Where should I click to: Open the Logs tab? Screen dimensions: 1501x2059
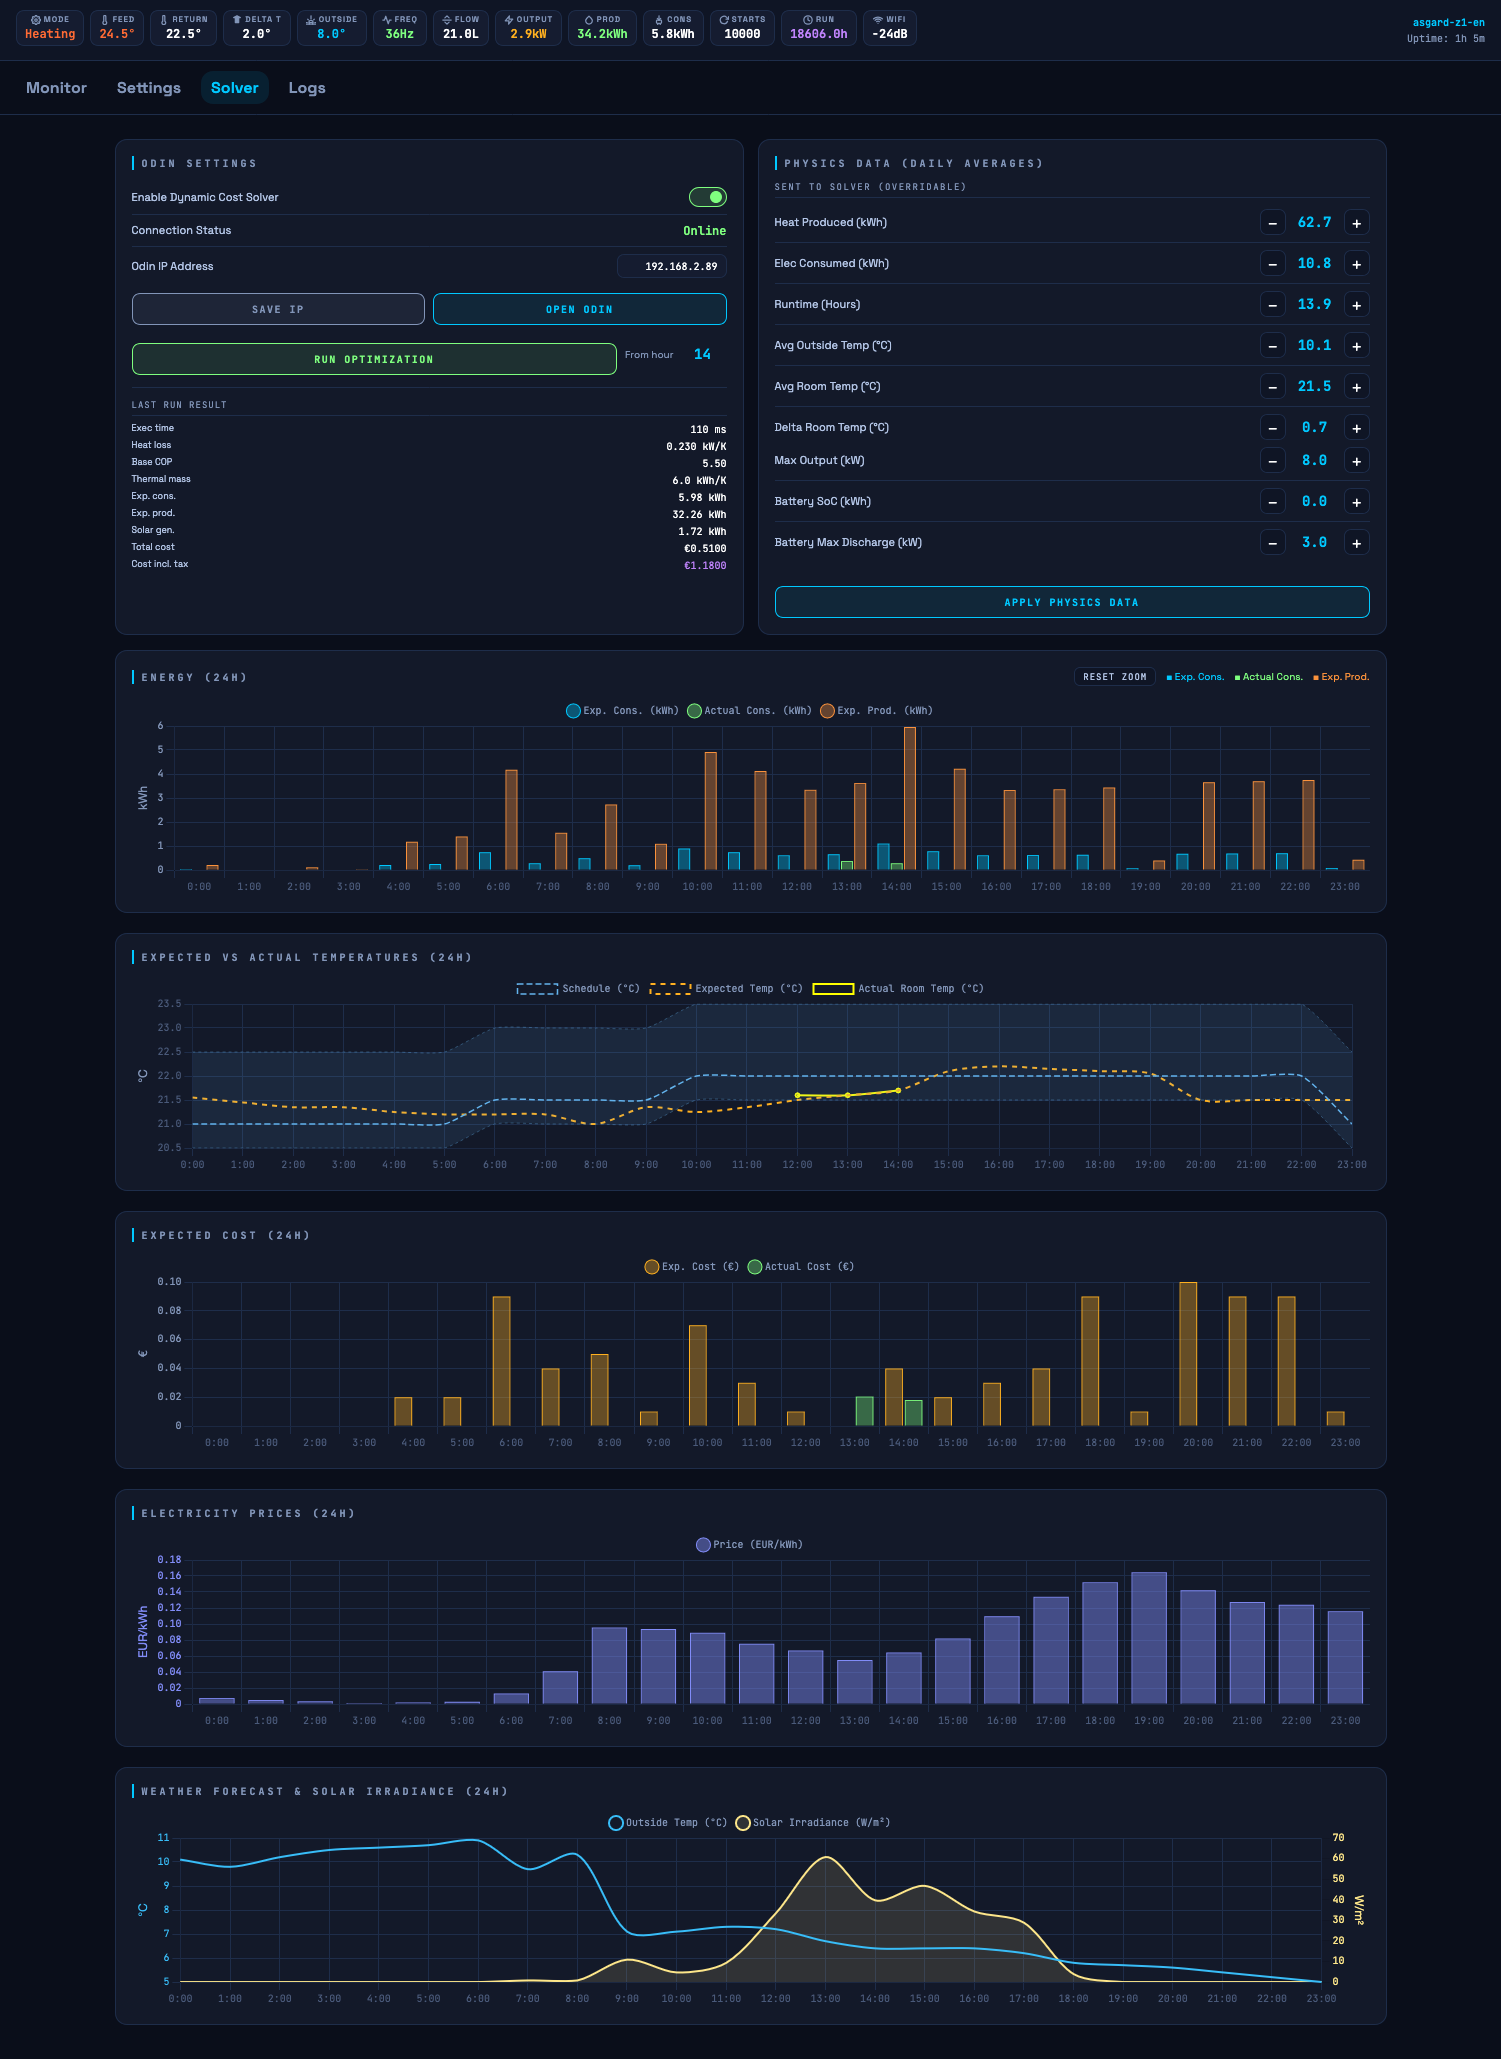tap(307, 88)
